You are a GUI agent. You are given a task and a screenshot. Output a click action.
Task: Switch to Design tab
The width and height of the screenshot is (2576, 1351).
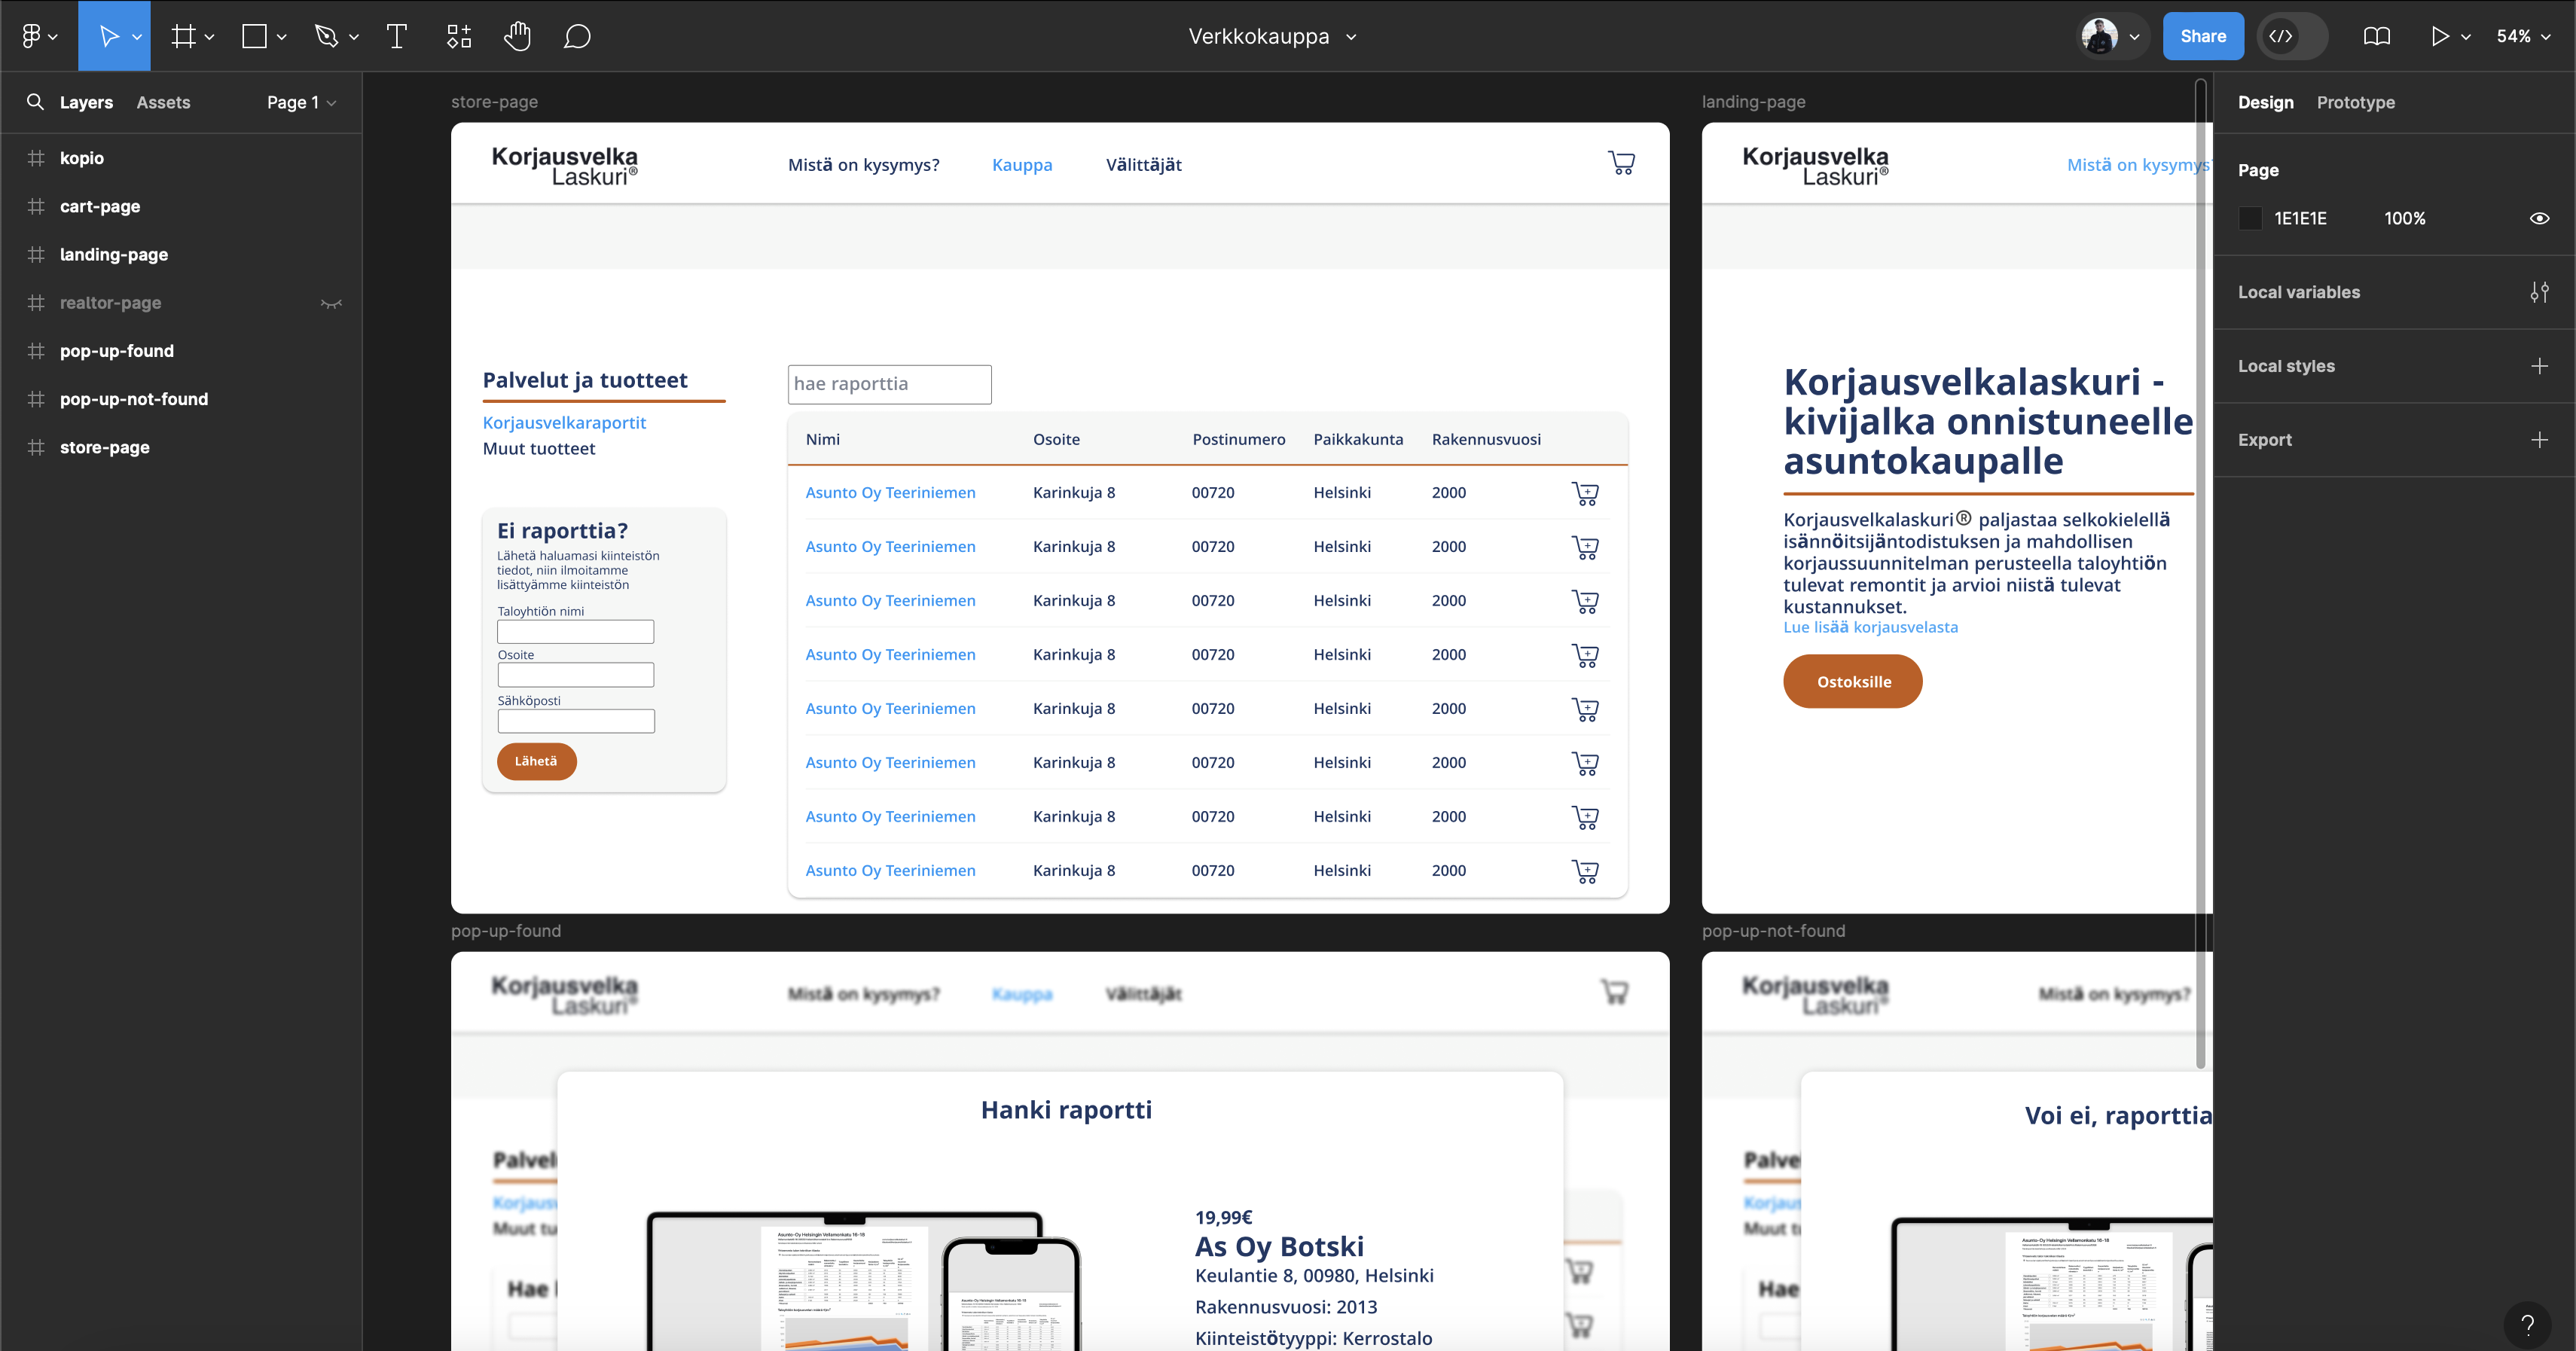pos(2265,102)
